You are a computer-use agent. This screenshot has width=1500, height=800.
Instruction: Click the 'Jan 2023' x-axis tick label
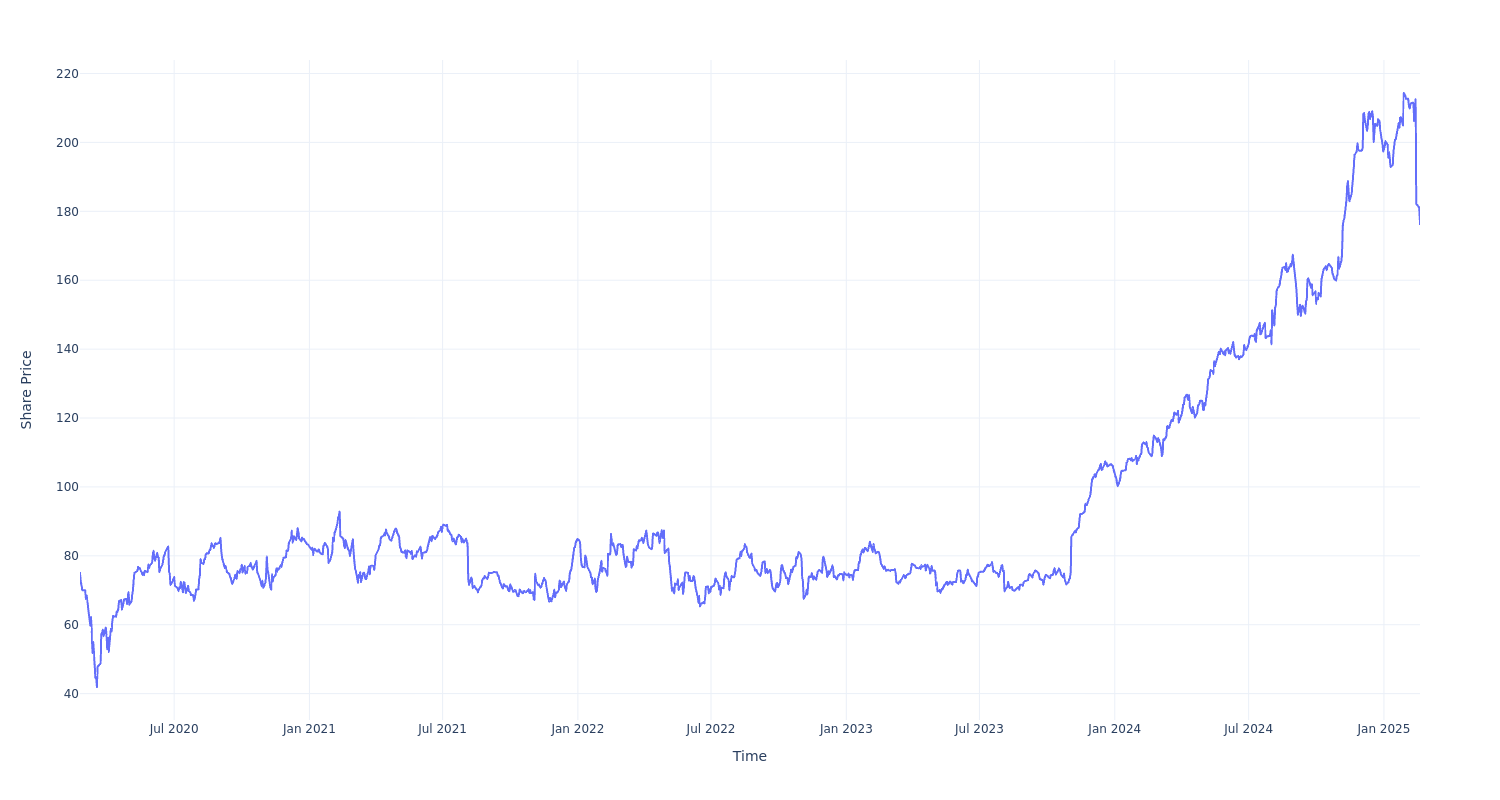[x=846, y=729]
